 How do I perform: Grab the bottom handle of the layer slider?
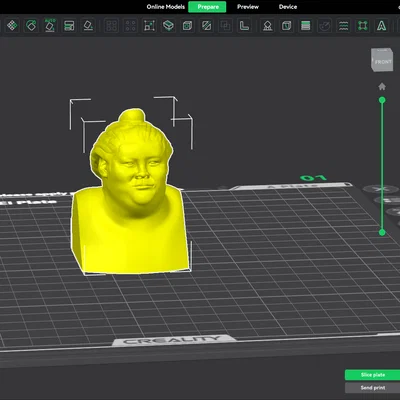[382, 232]
